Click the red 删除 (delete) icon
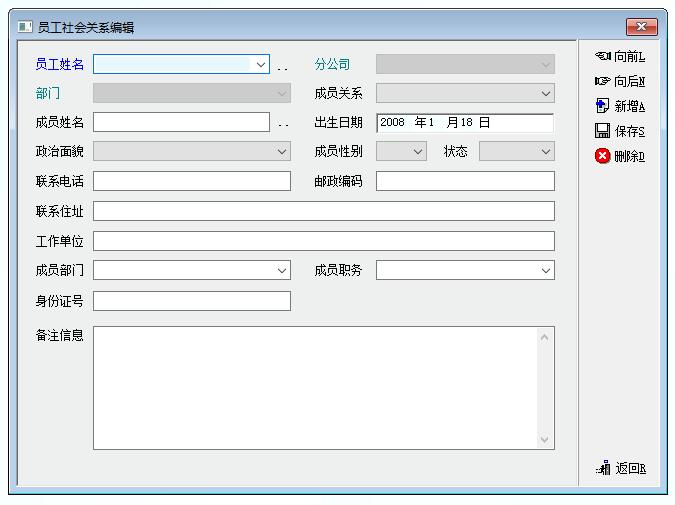The image size is (675, 505). 602,156
